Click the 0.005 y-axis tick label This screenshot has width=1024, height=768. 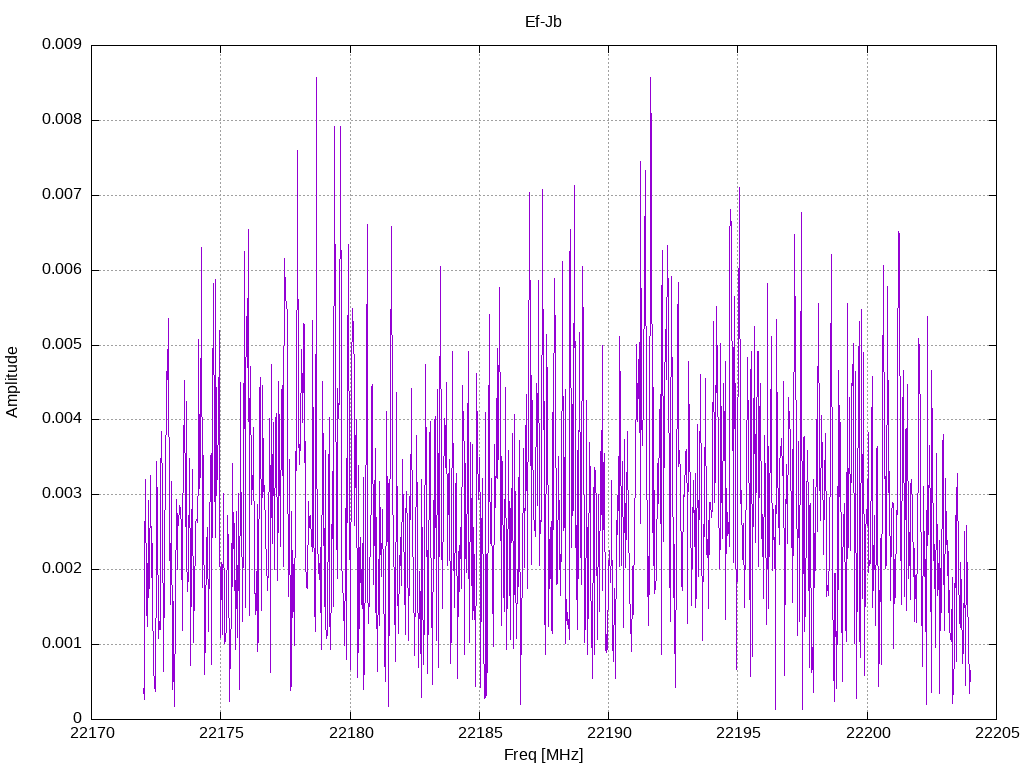62,344
